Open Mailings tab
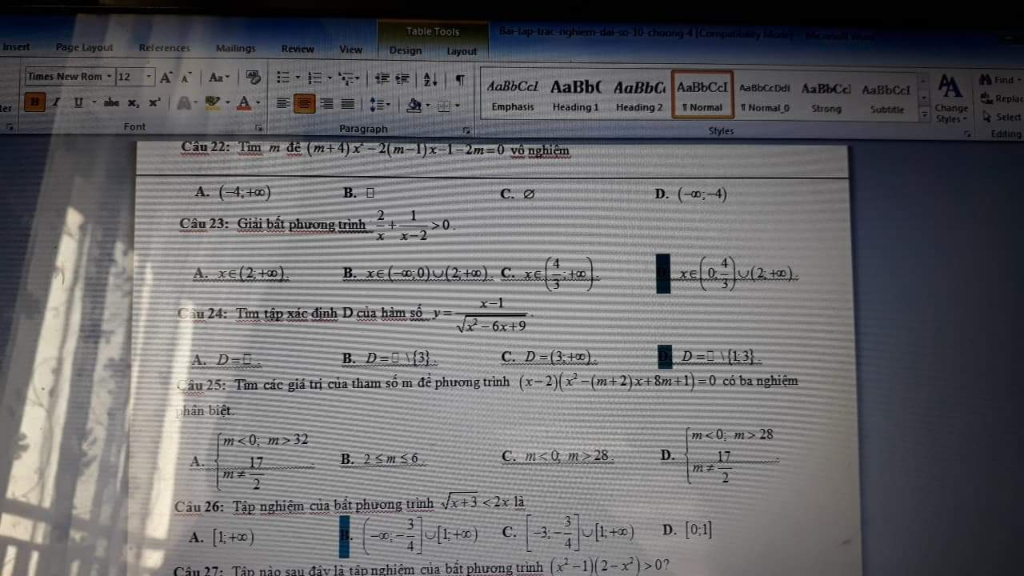Screen dimensions: 1024x576 (236, 48)
